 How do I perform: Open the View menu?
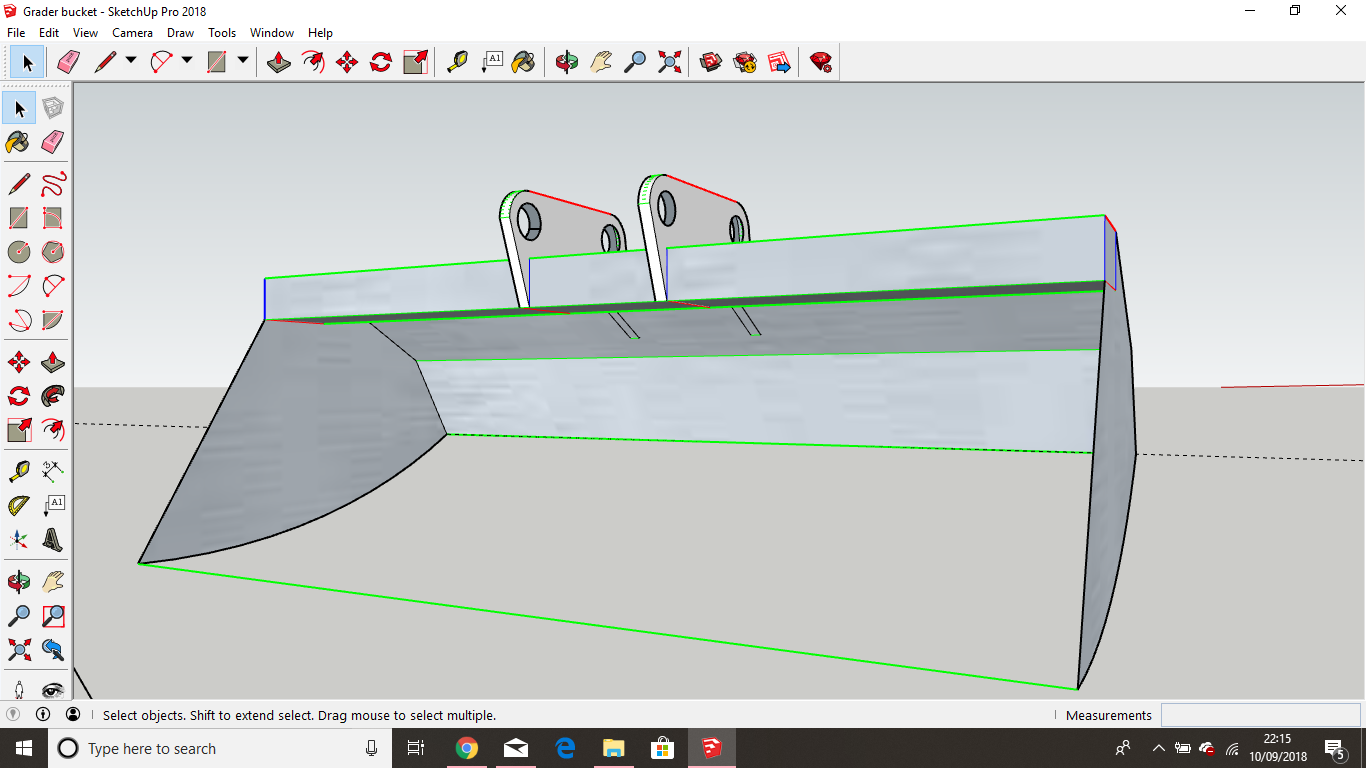click(85, 33)
